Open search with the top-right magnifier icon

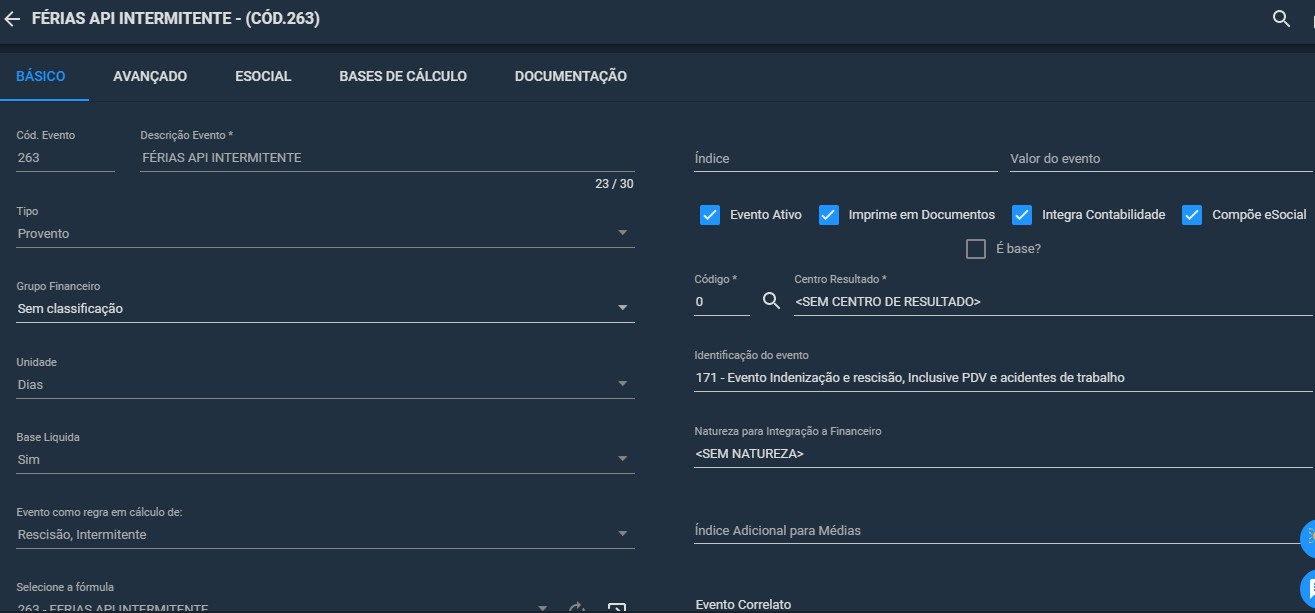pyautogui.click(x=1281, y=19)
